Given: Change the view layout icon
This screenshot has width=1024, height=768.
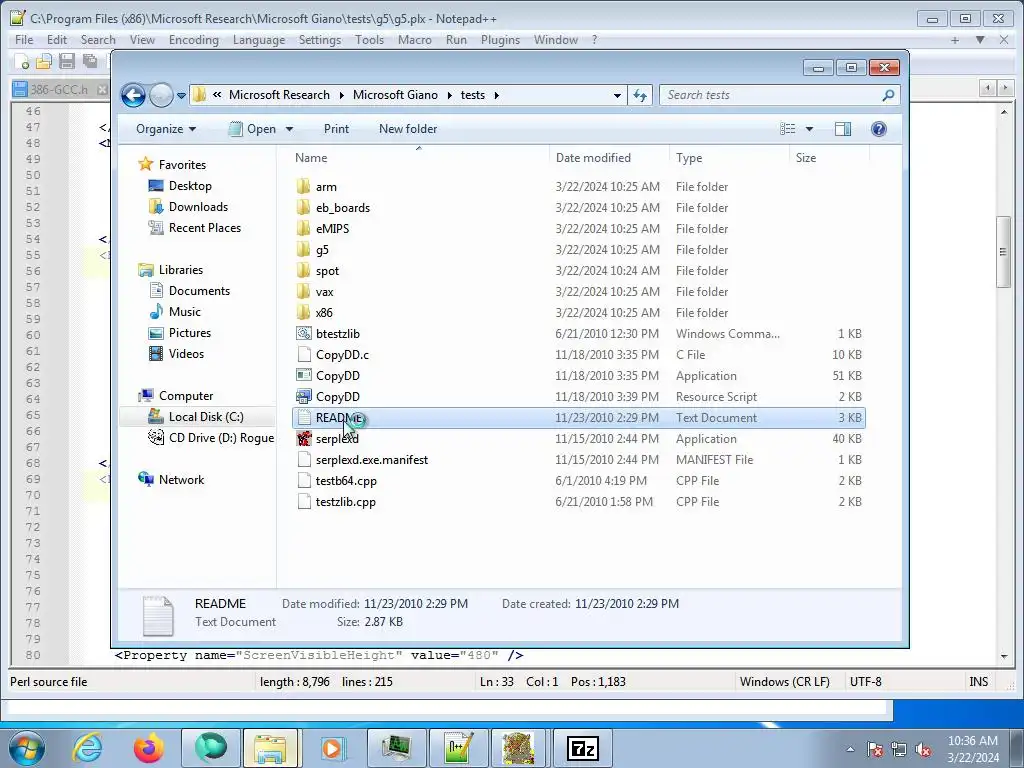Looking at the screenshot, I should pos(788,129).
